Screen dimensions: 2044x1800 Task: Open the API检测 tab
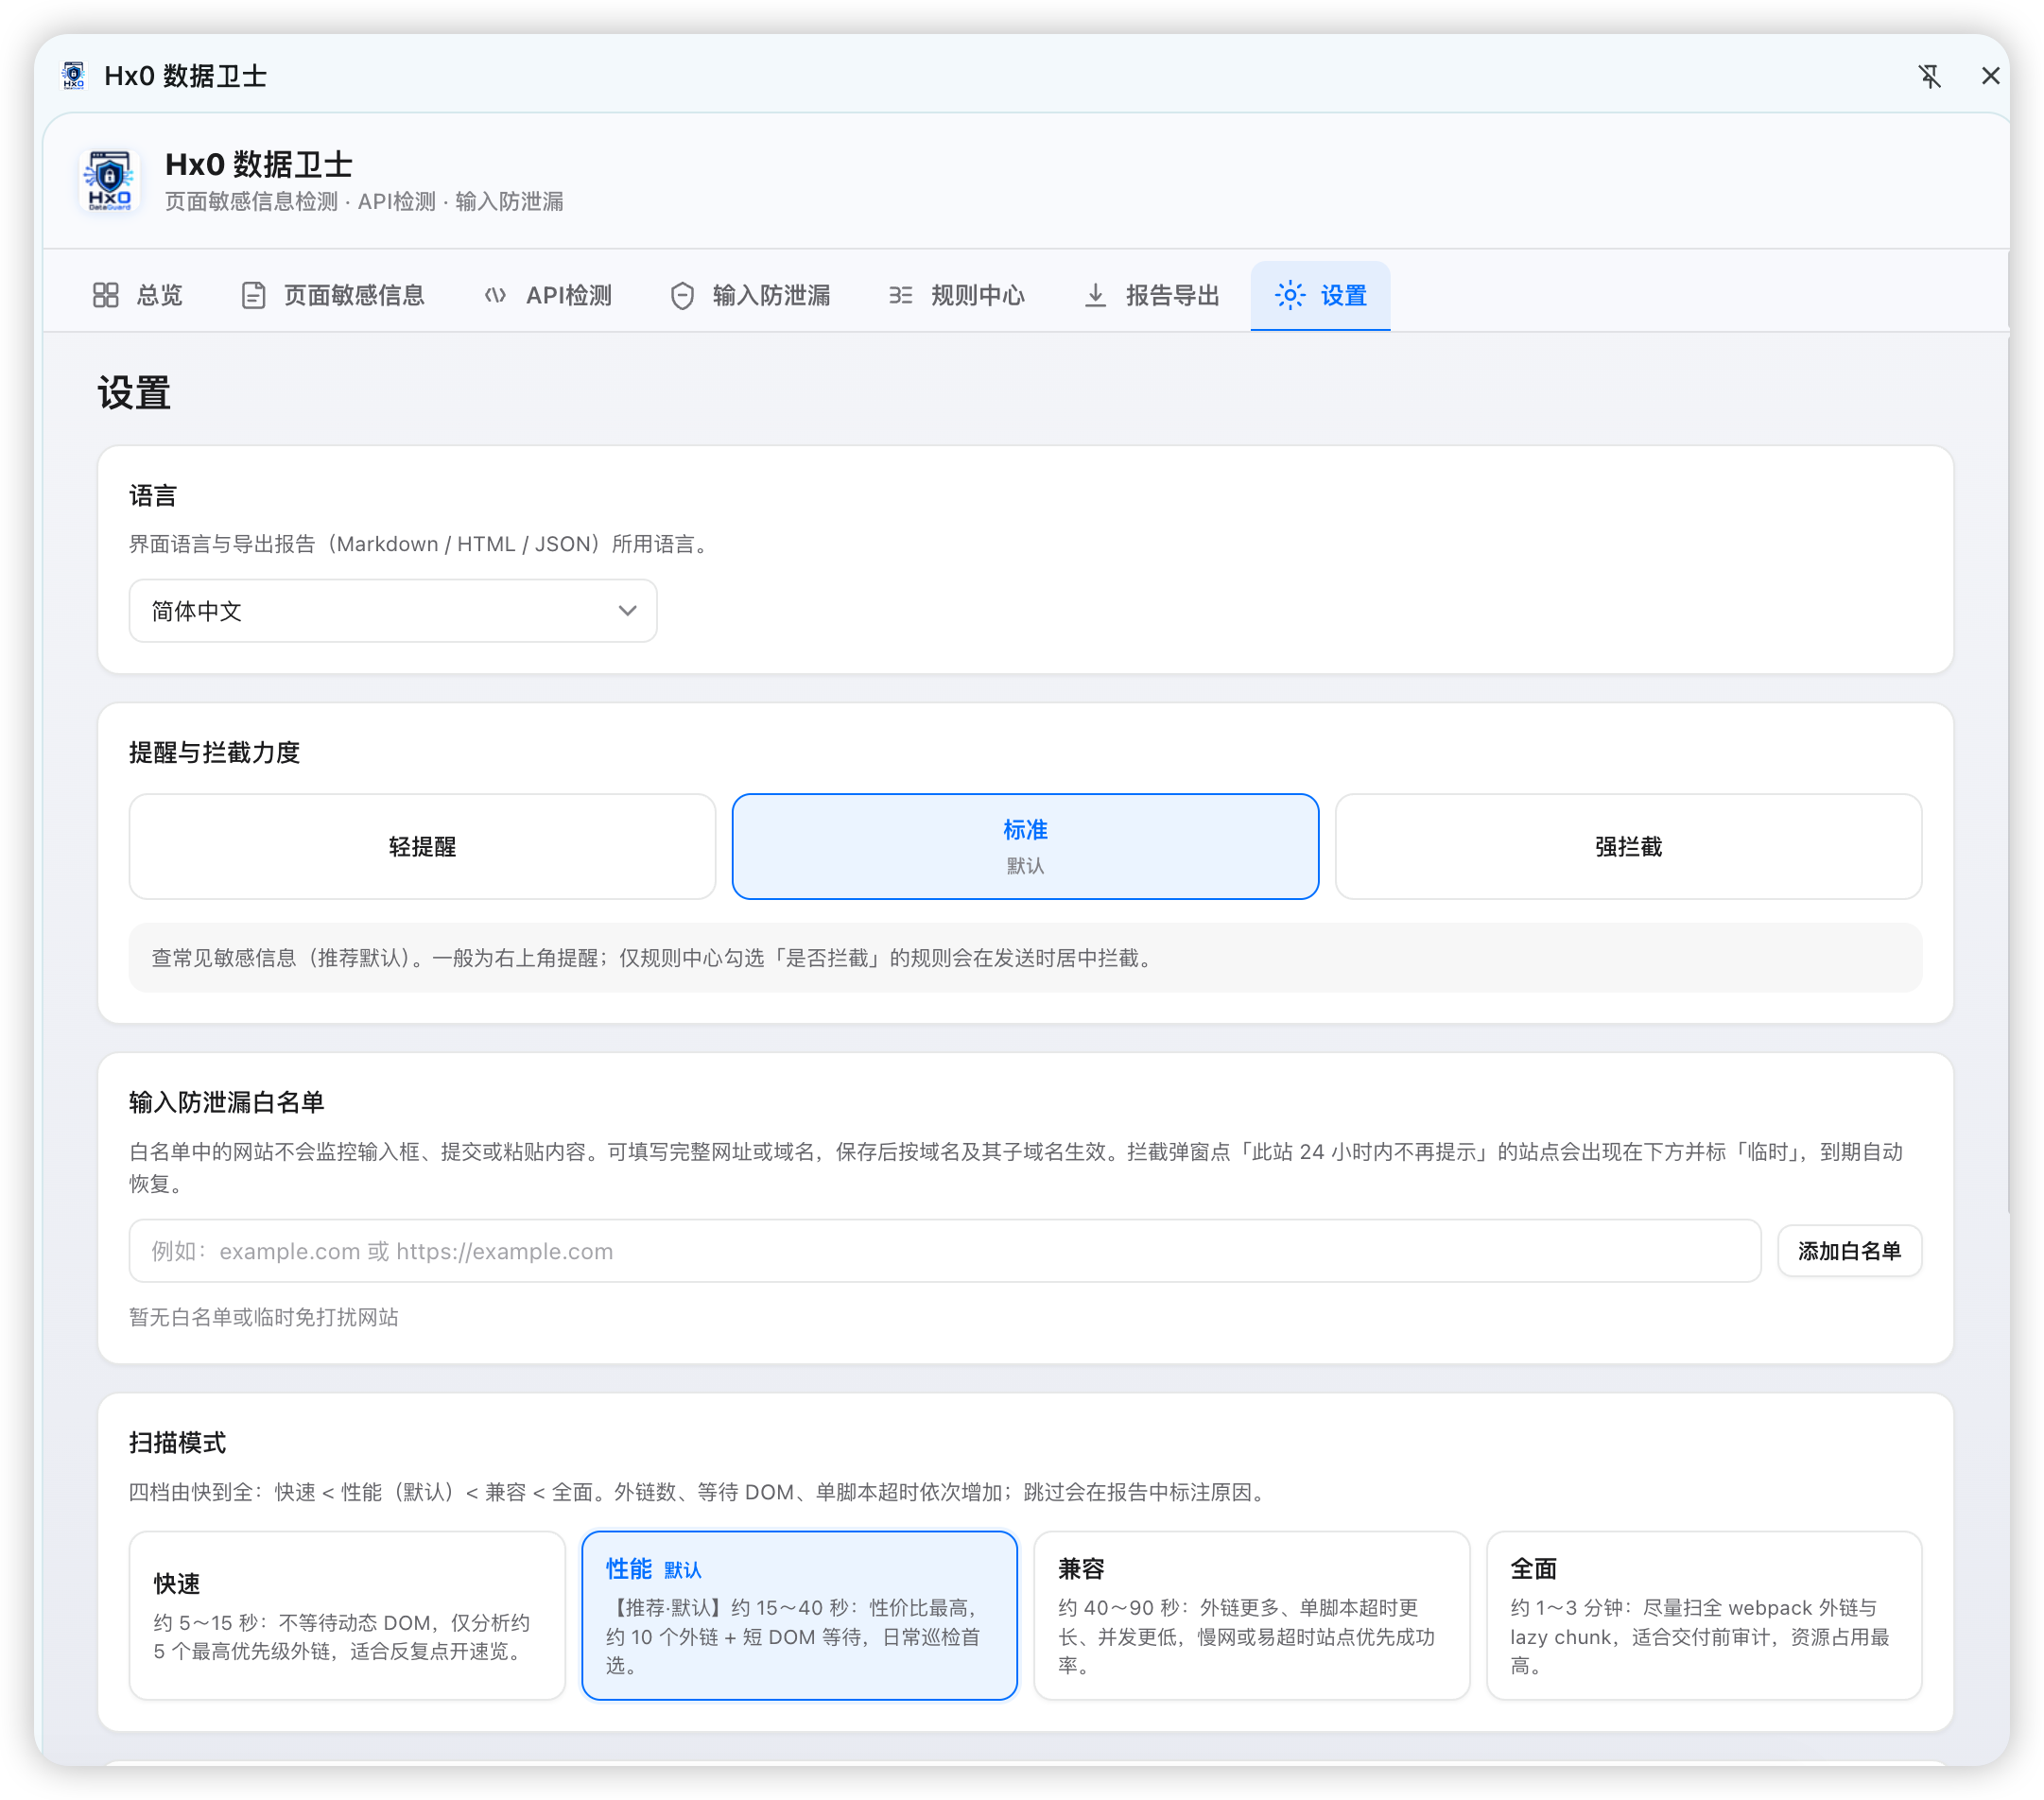(x=548, y=295)
